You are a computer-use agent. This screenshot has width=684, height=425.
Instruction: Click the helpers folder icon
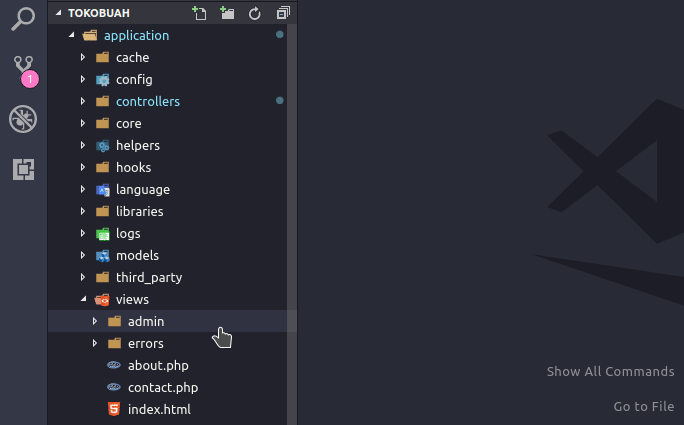103,145
